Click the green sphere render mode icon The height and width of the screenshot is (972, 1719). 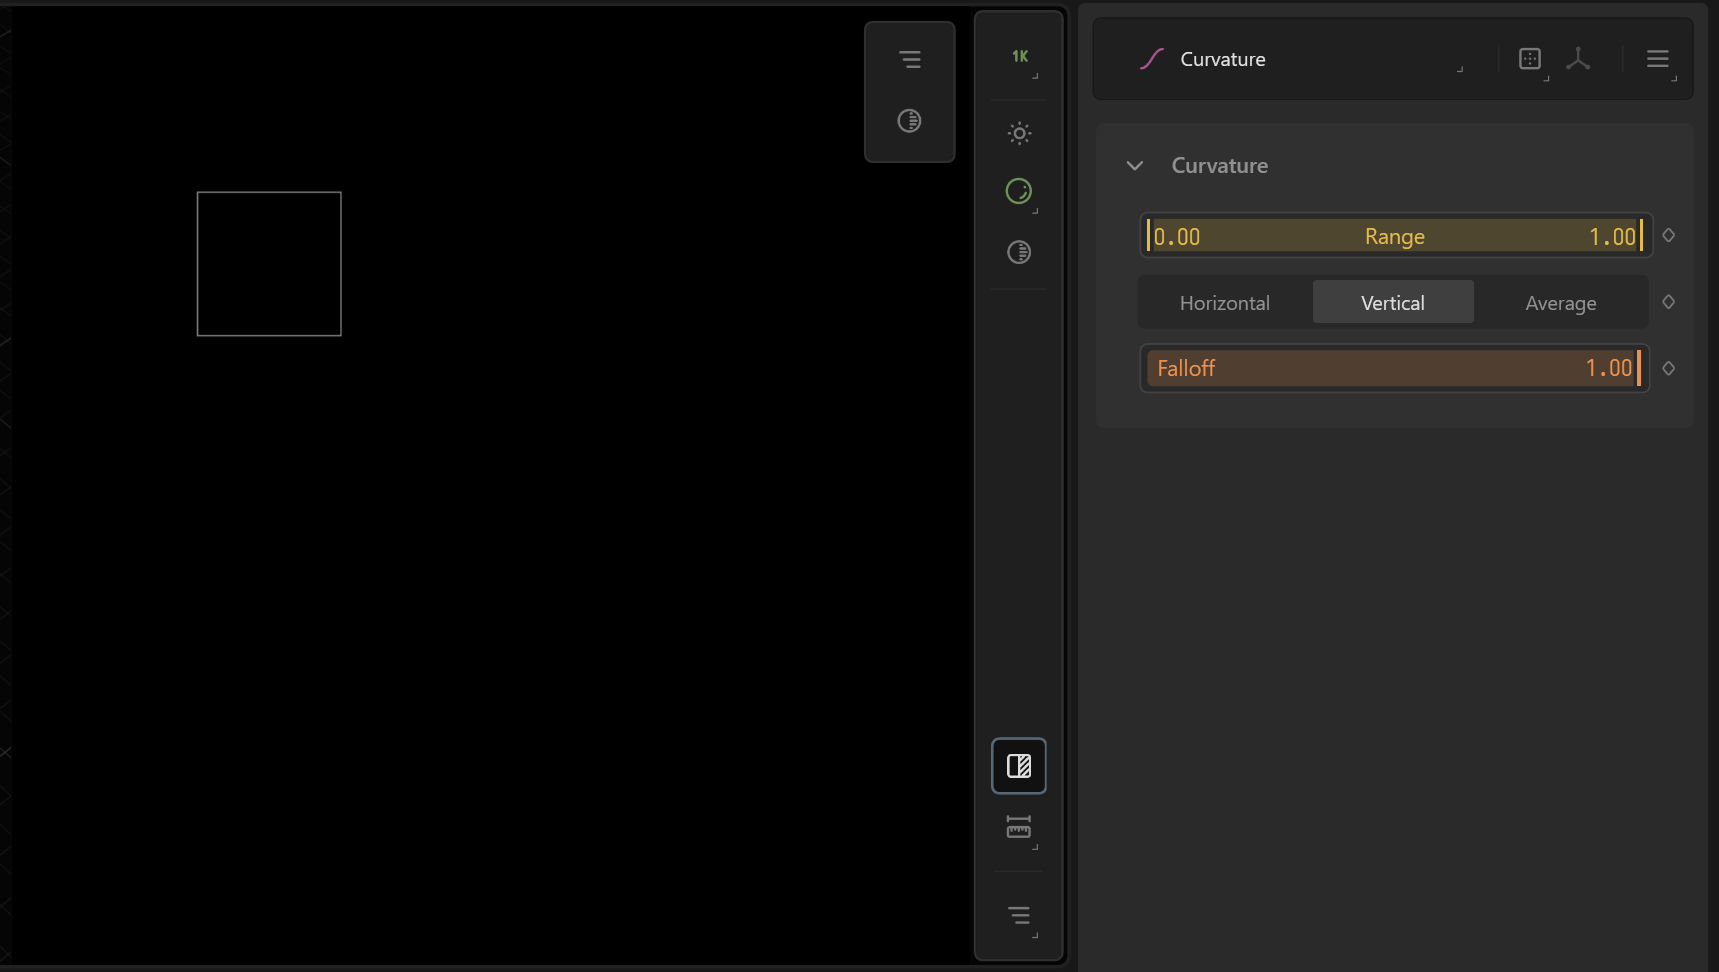pyautogui.click(x=1018, y=191)
